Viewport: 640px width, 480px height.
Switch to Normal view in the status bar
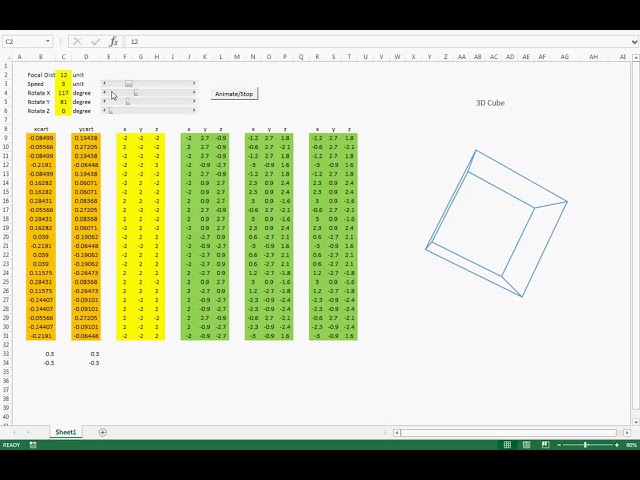point(507,445)
